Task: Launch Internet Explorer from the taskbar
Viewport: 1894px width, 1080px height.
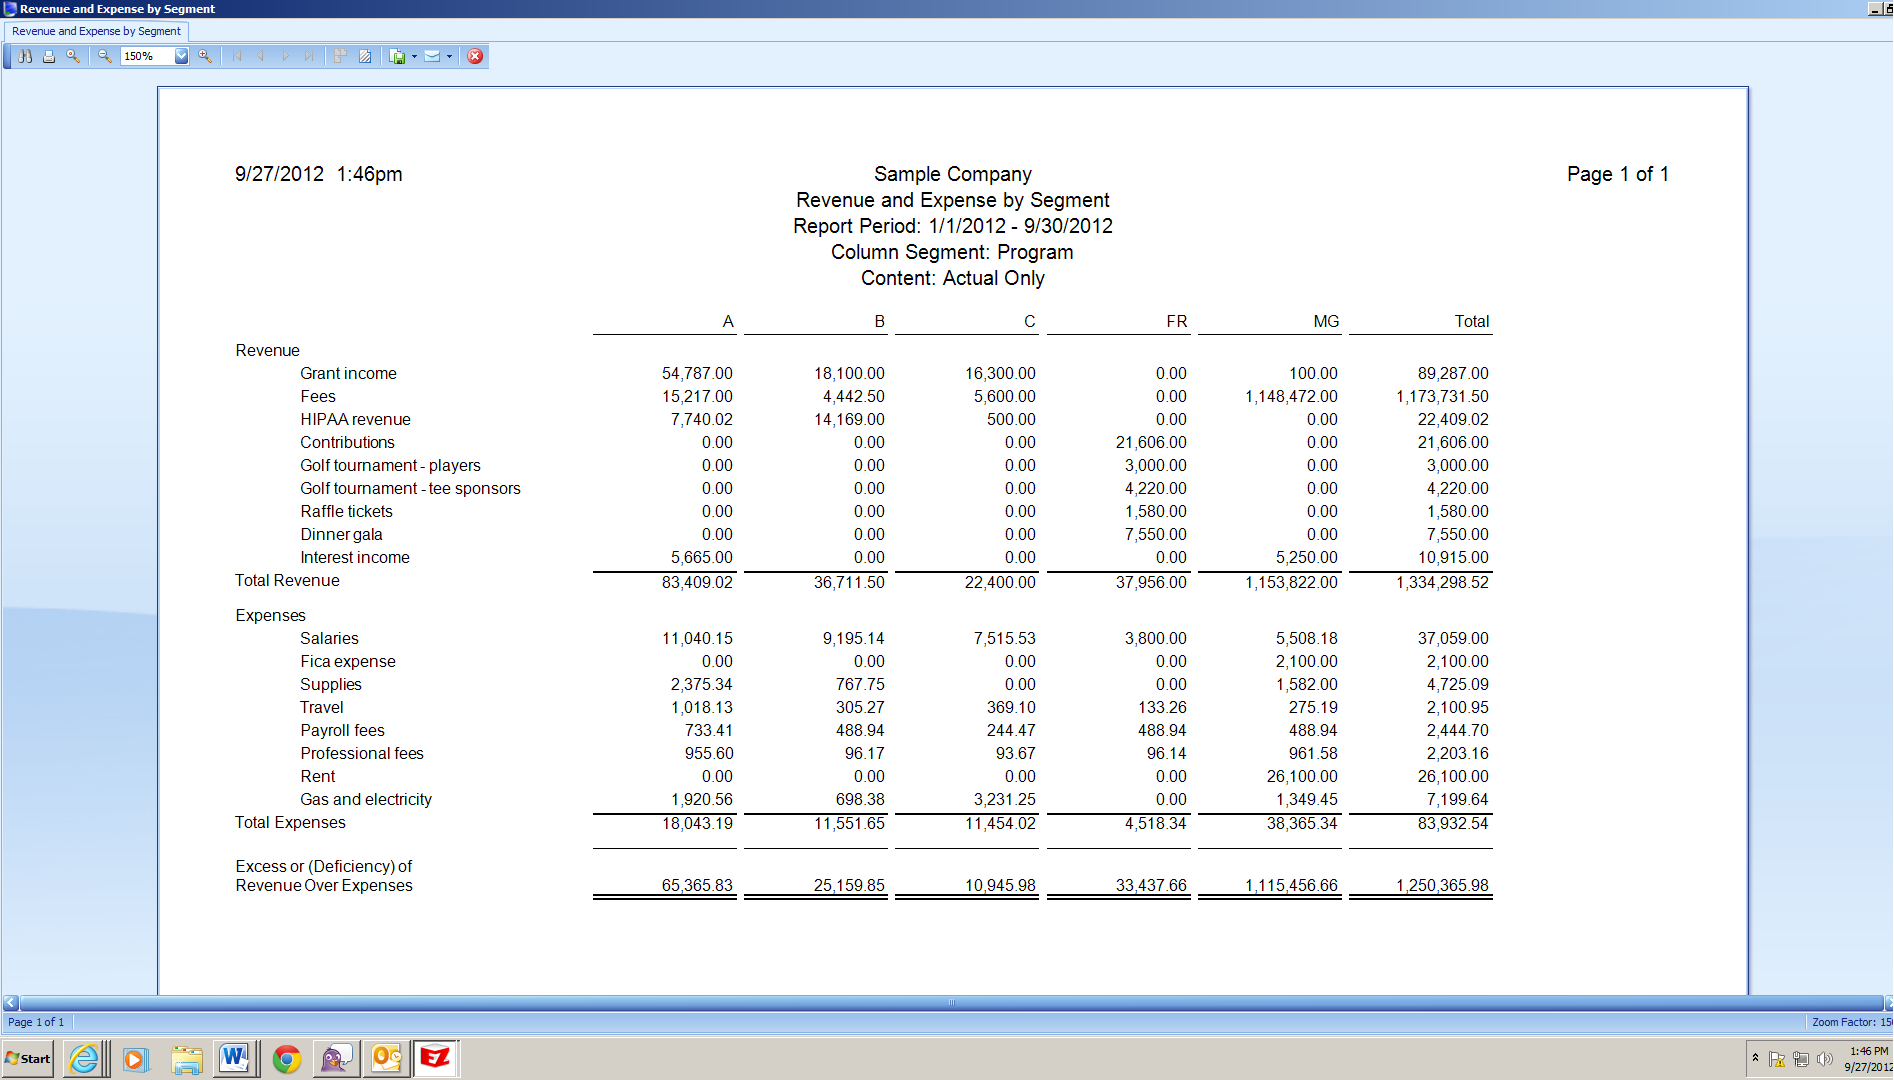Action: (x=85, y=1059)
